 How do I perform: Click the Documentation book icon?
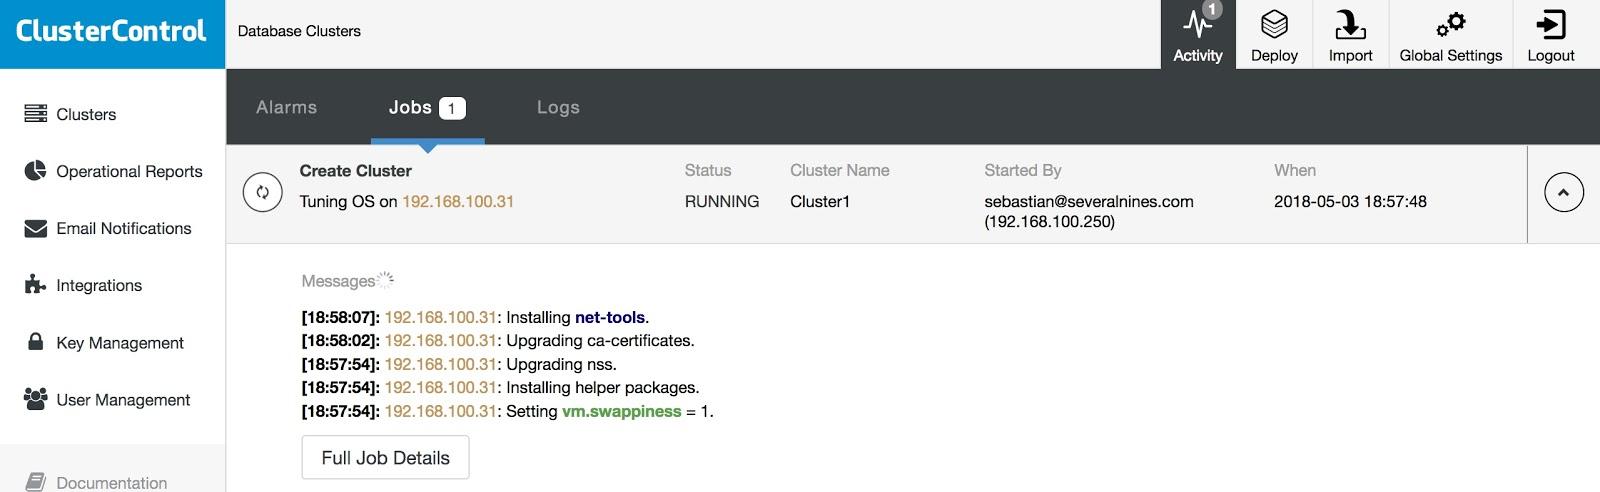36,482
